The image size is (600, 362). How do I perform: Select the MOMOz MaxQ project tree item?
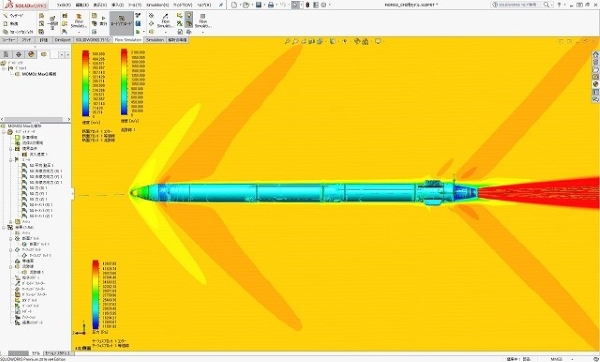[39, 74]
